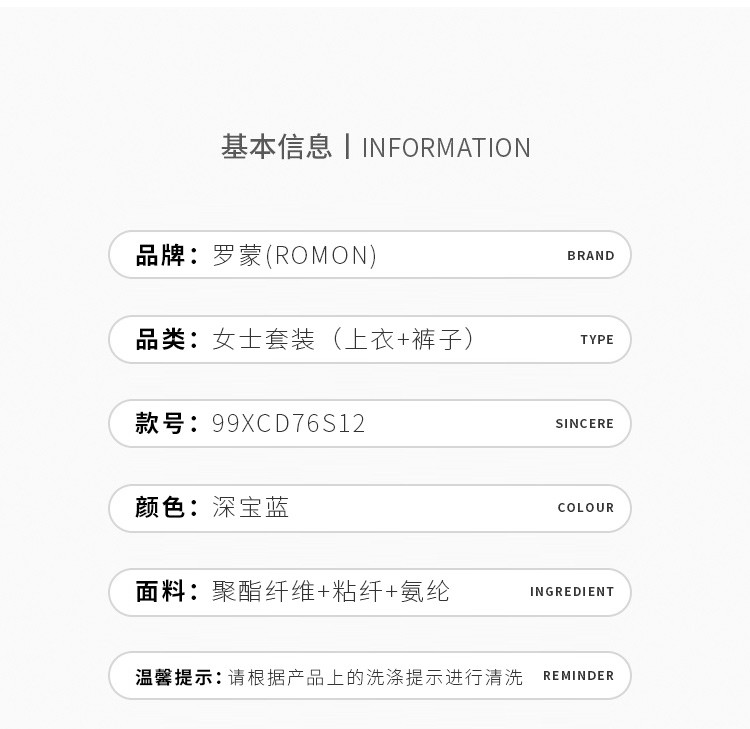Screen dimensions: 750x729
Task: Select the 品类 label
Action: [161, 339]
